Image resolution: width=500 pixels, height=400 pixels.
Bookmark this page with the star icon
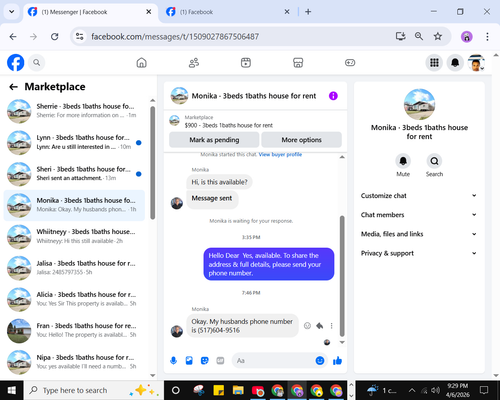click(438, 36)
